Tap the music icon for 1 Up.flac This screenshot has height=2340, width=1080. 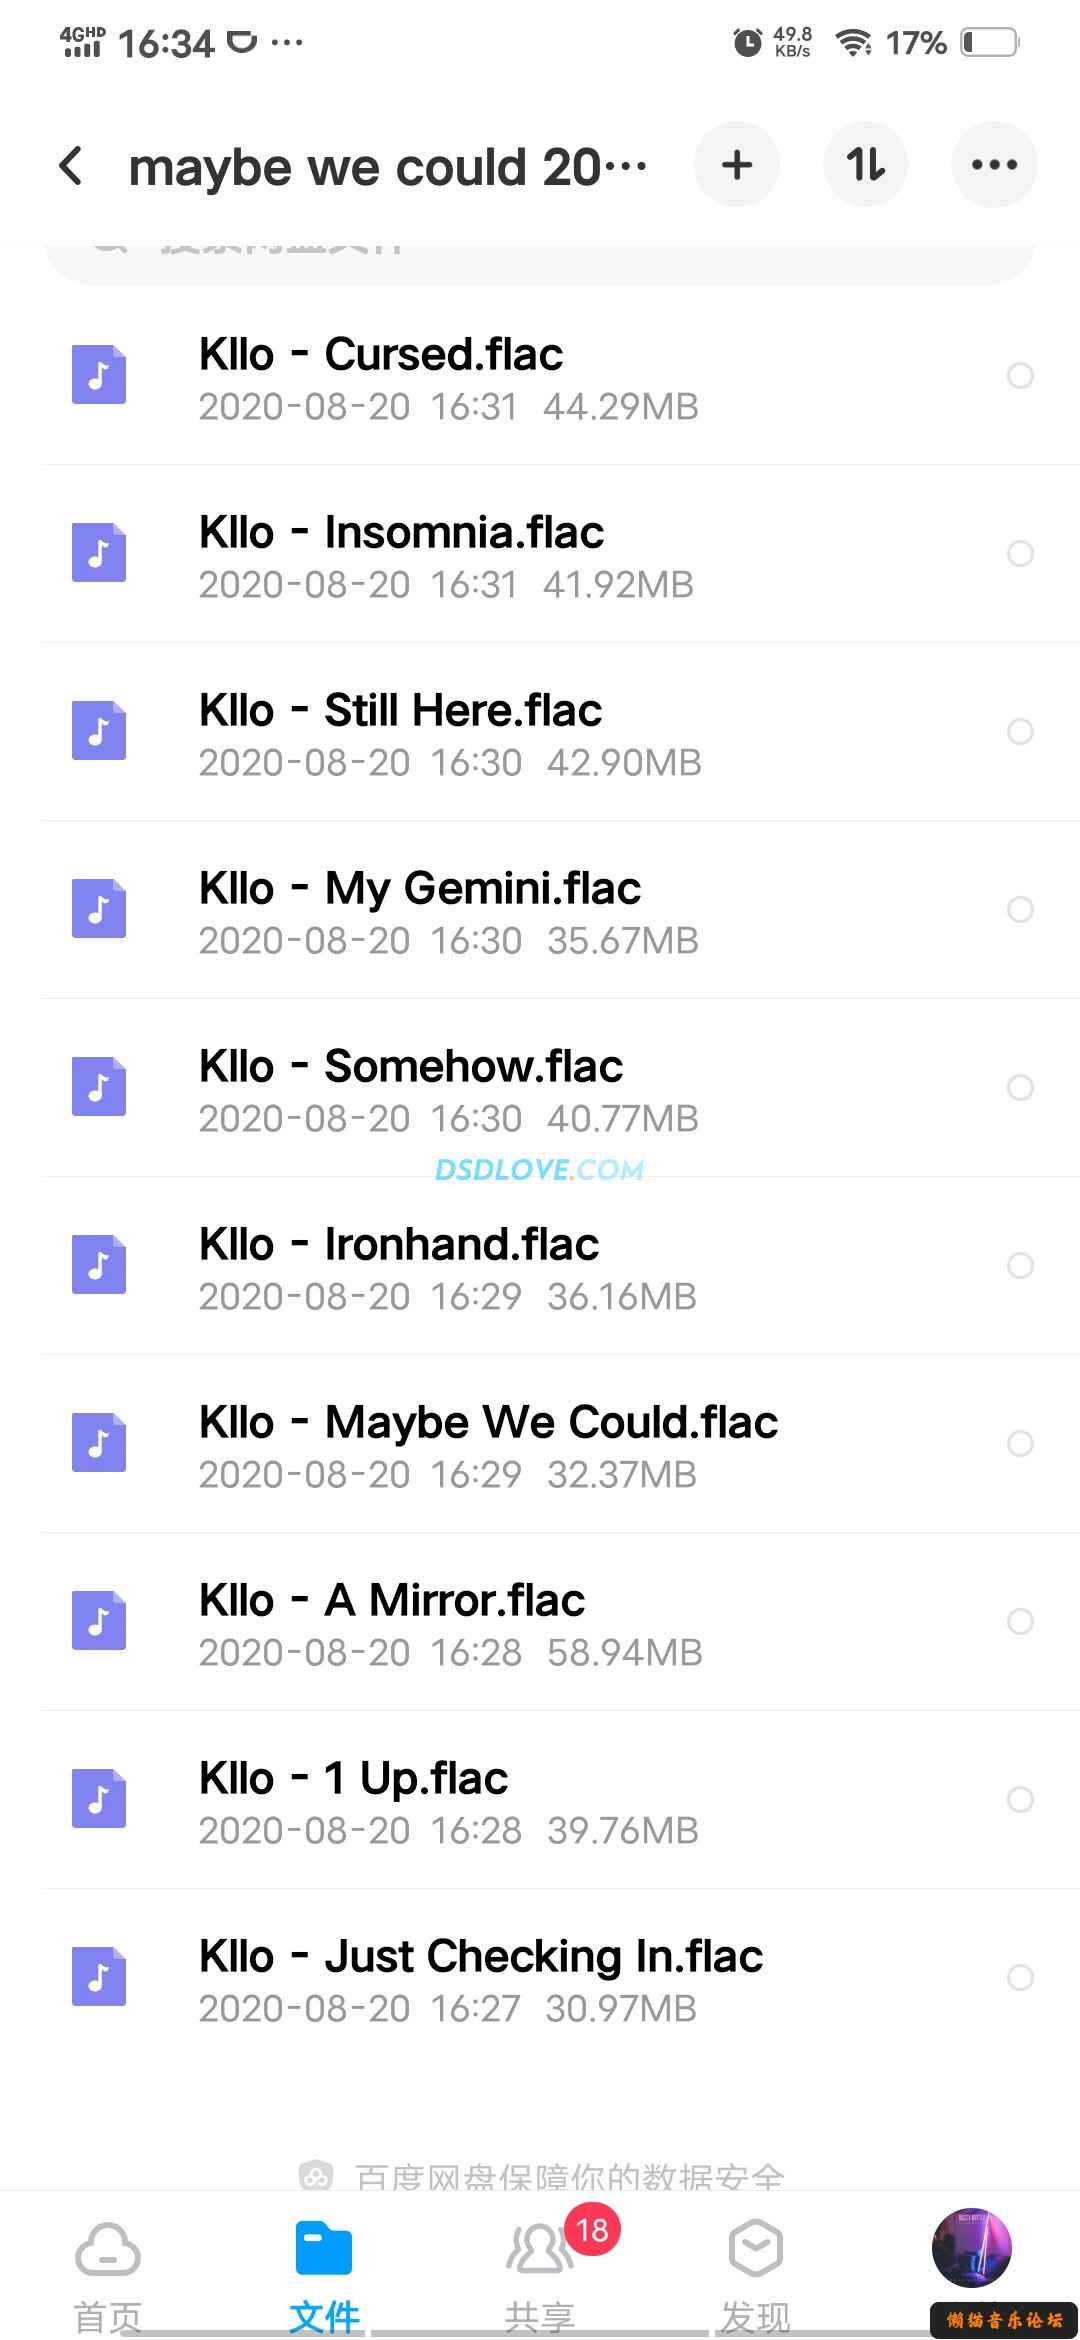coord(99,1799)
